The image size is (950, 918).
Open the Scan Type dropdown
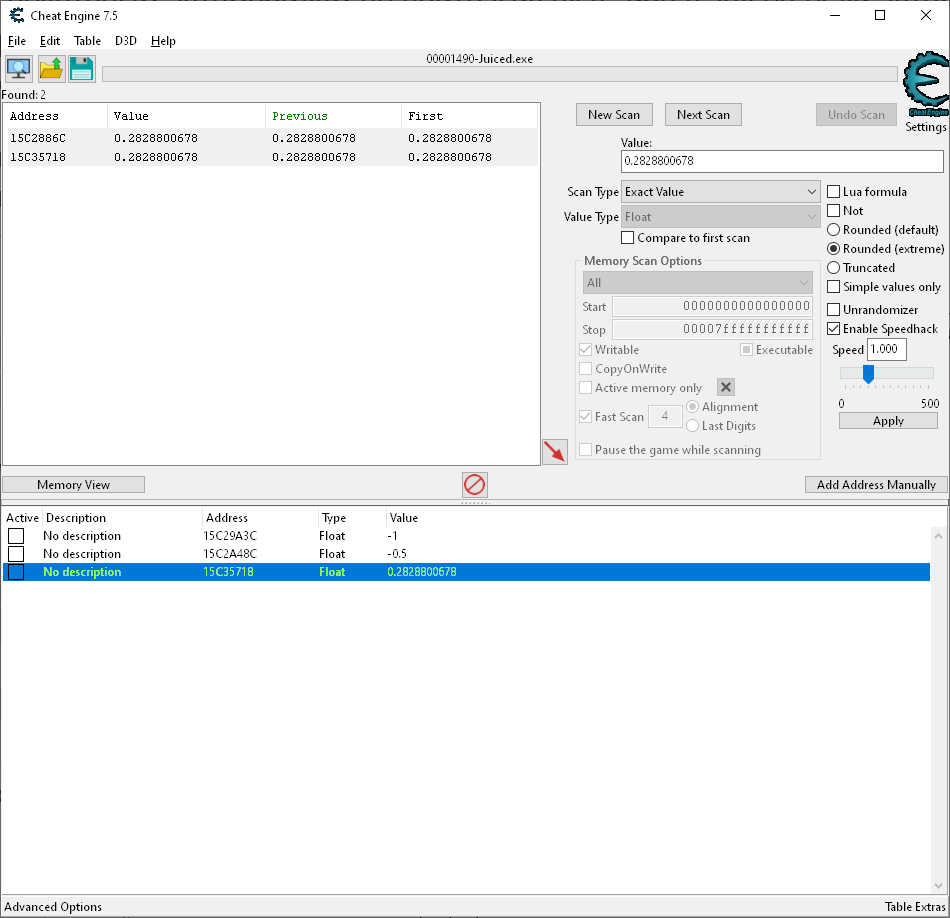coord(720,192)
